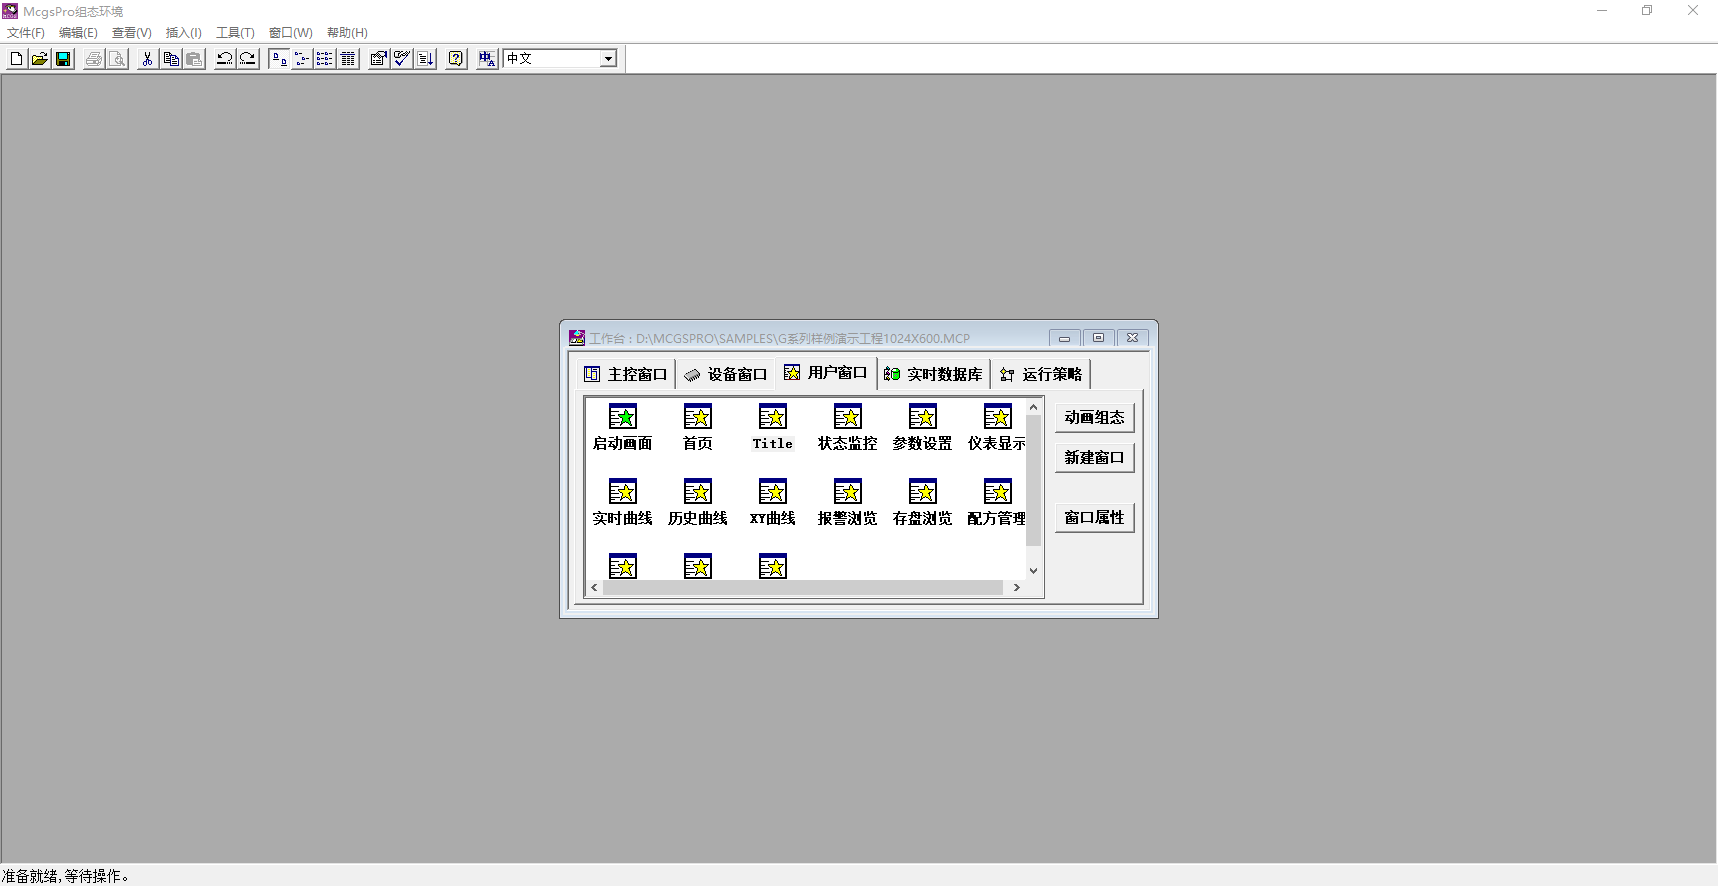Open the 文件(F) menu
Viewport: 1718px width, 886px height.
coord(26,33)
